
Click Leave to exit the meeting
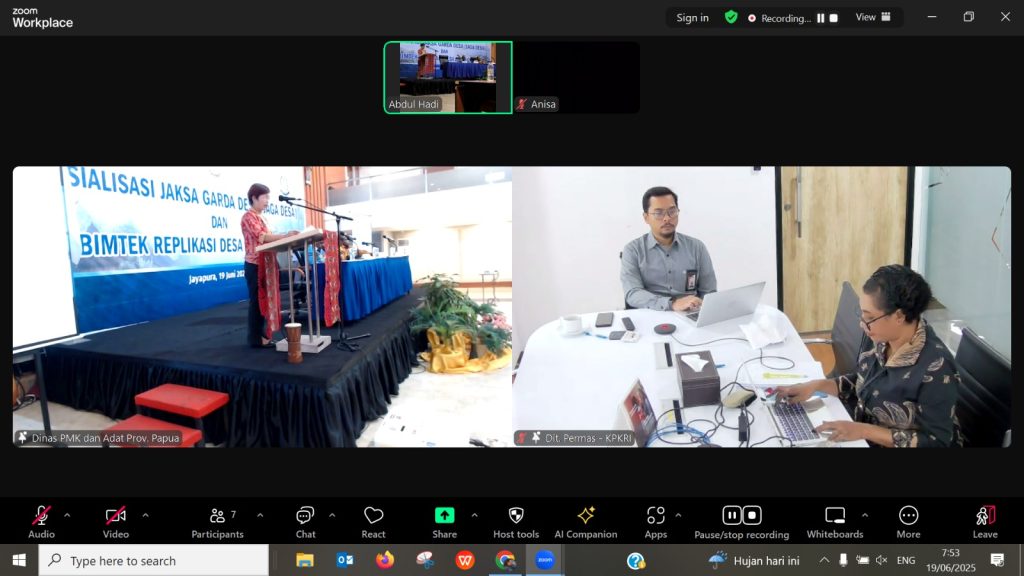click(985, 522)
